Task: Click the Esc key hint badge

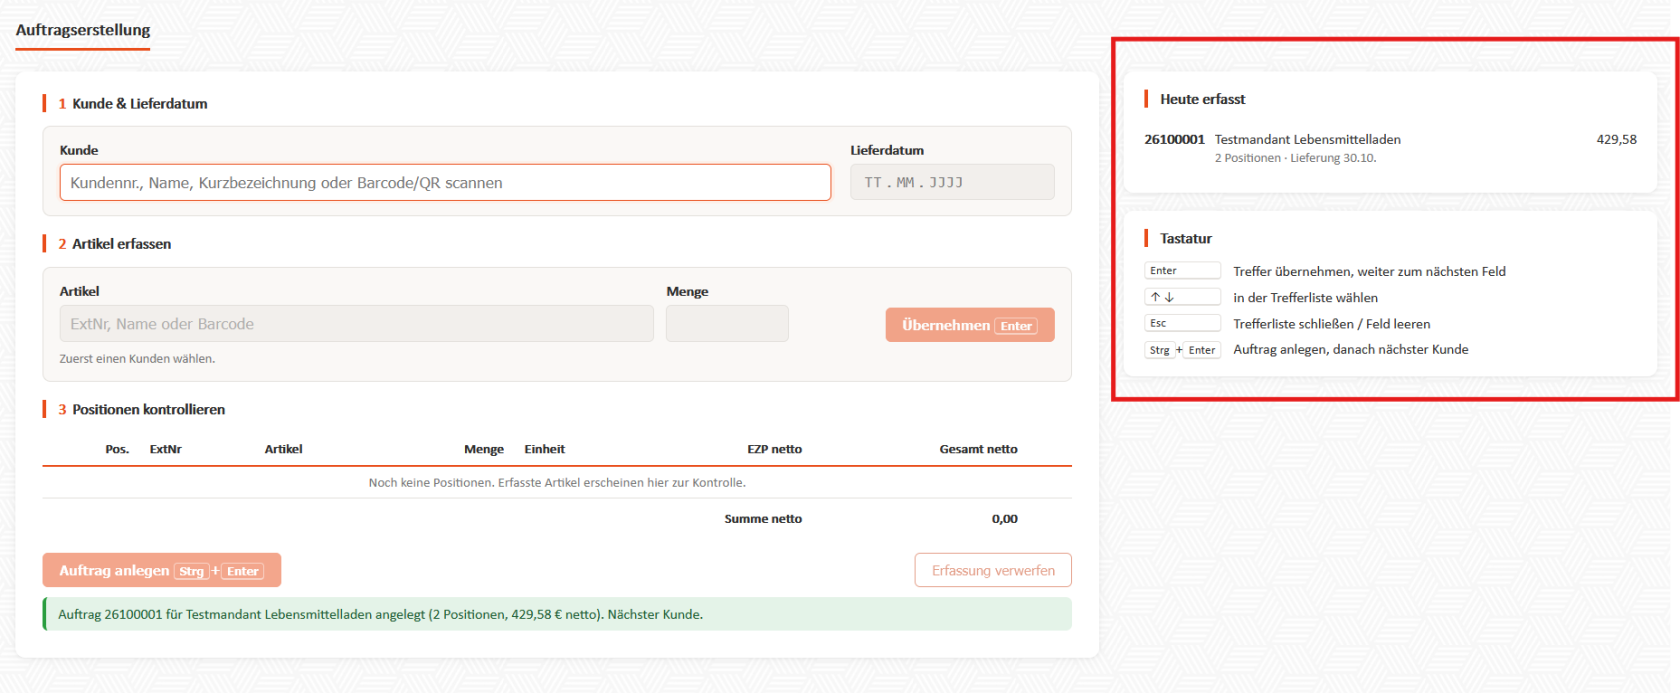Action: [1182, 323]
